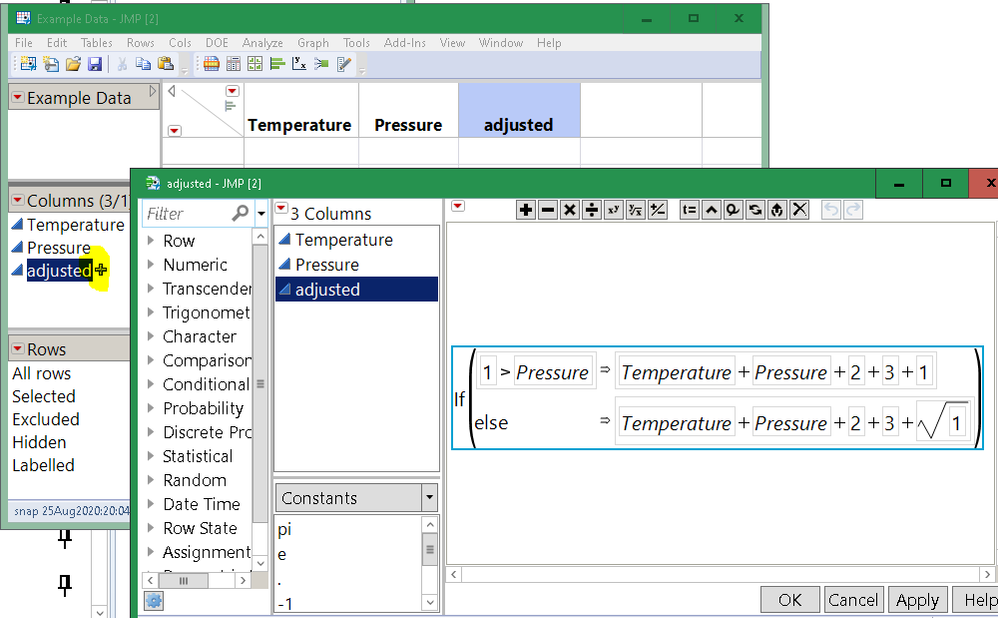Expand the Numeric function group
This screenshot has width=998, height=618.
click(151, 265)
